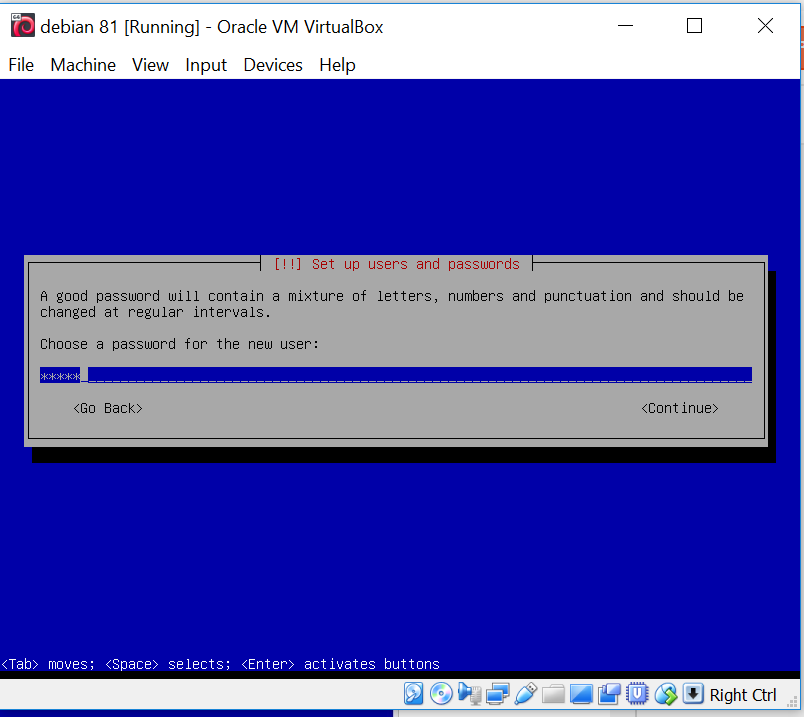804x717 pixels.
Task: Open the File menu
Action: [x=21, y=65]
